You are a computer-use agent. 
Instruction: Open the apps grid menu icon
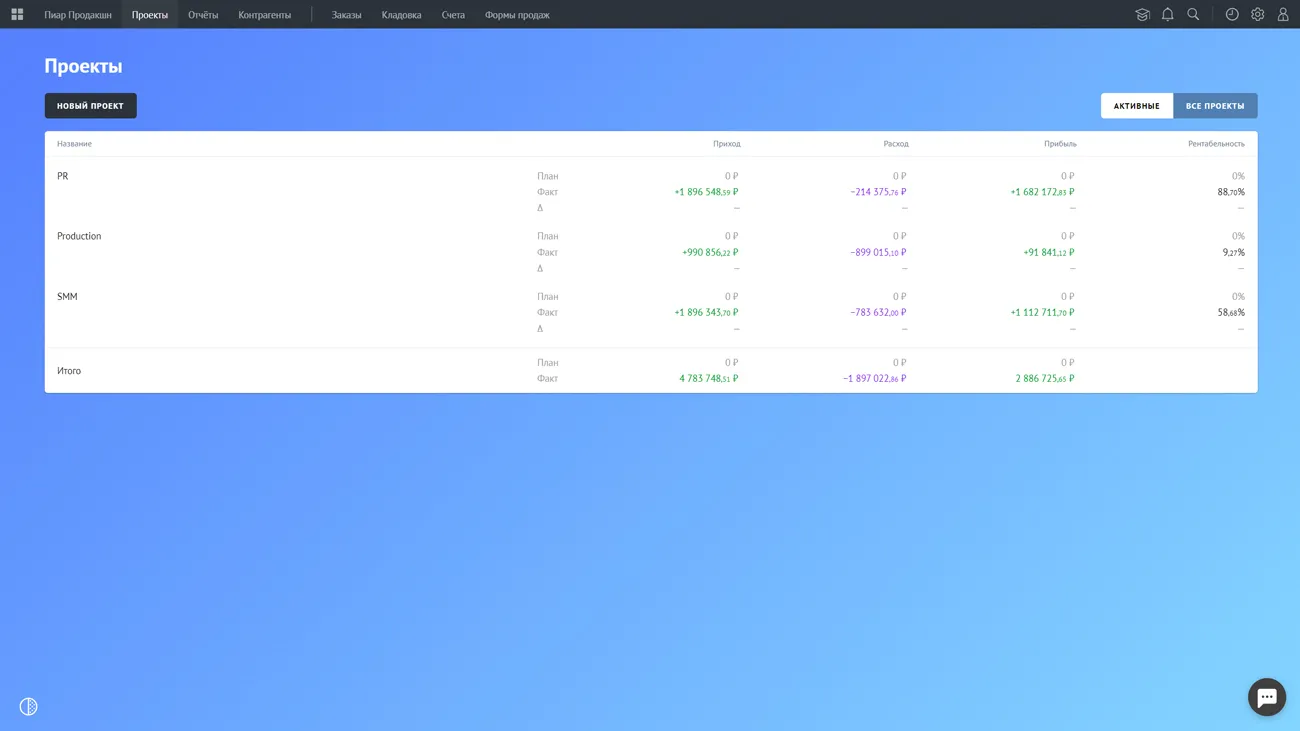click(x=17, y=14)
